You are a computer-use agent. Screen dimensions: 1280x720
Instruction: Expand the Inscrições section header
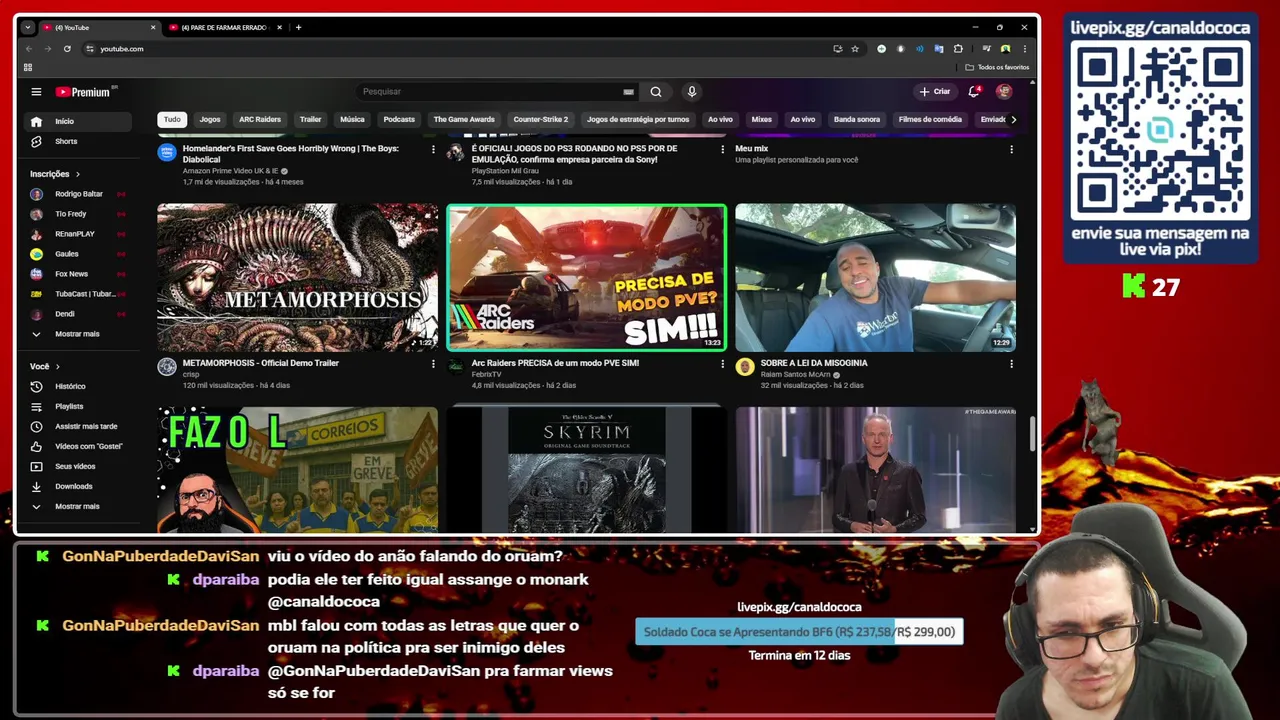55,174
